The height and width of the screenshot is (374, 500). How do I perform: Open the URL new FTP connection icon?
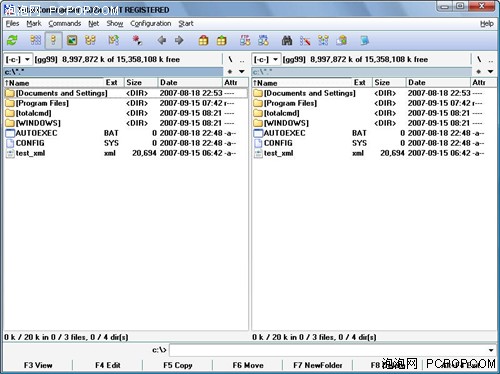point(263,41)
